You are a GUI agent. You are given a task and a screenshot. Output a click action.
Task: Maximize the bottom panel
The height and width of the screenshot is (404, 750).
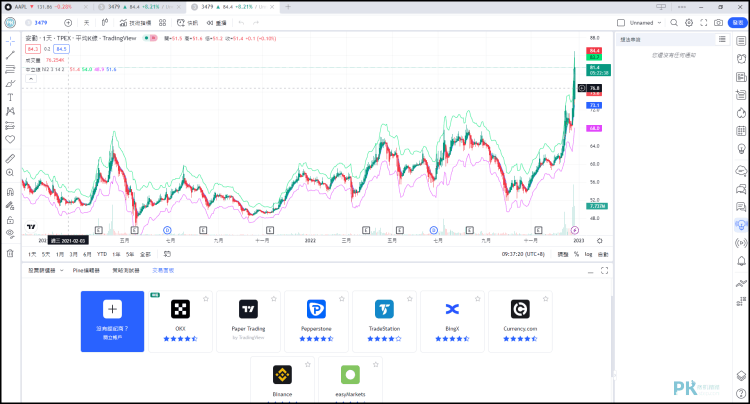tap(605, 271)
